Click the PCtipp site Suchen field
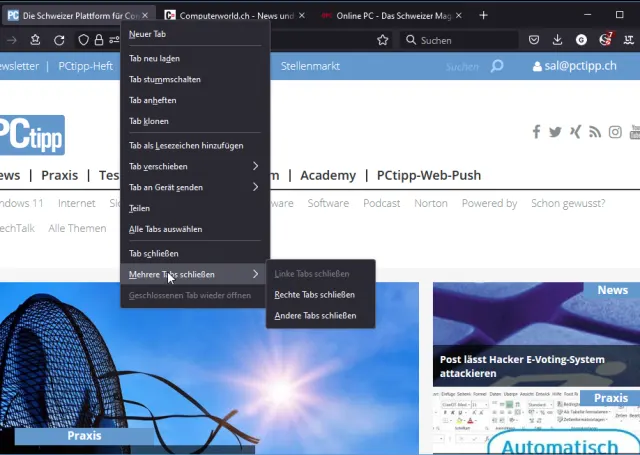The width and height of the screenshot is (640, 455). [x=462, y=67]
